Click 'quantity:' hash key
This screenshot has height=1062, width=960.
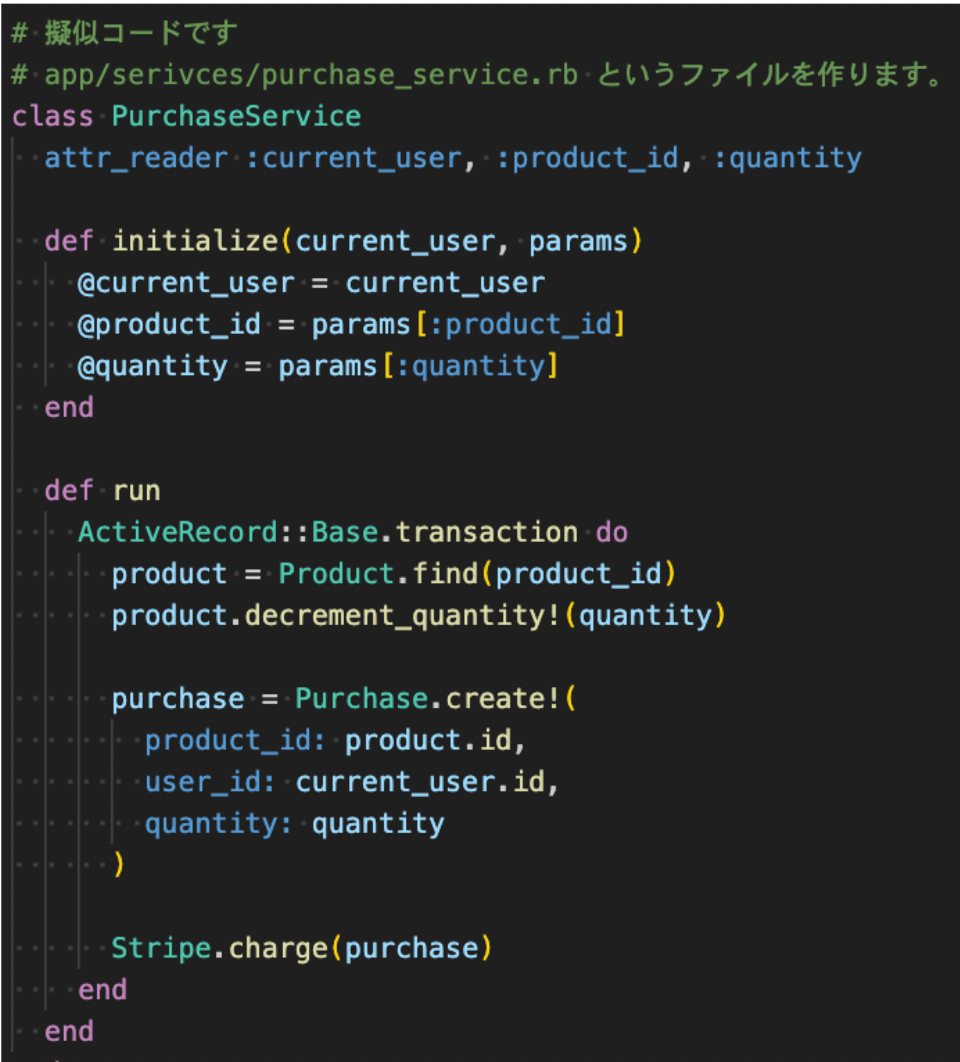coord(219,824)
